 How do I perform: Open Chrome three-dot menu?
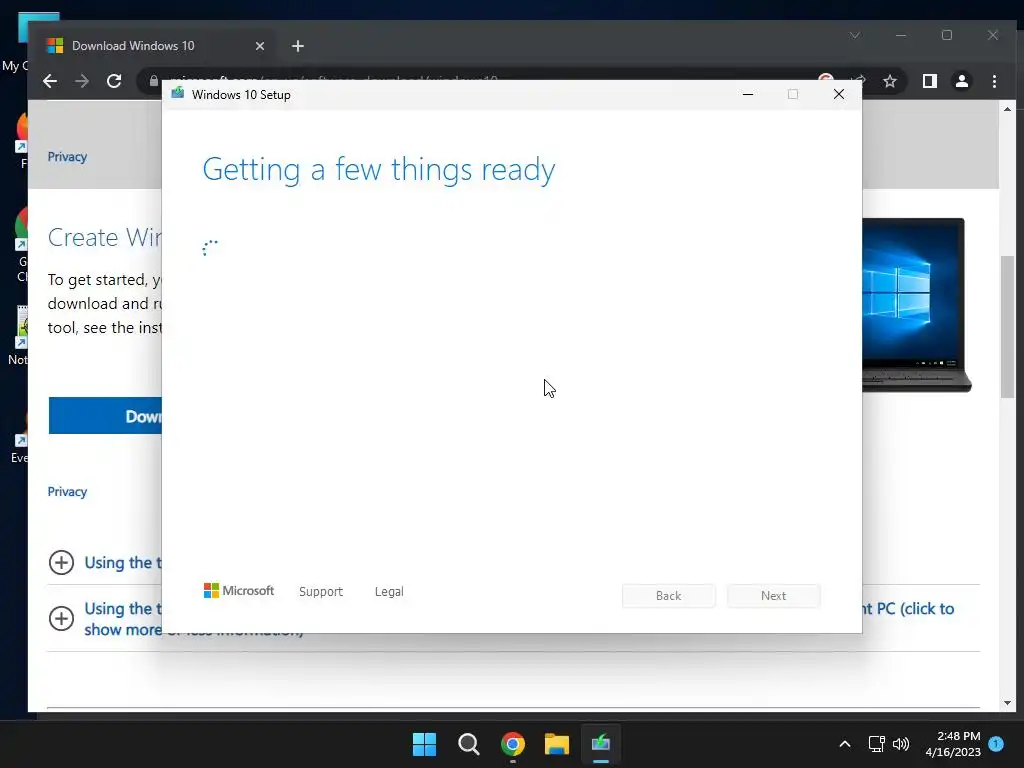(x=994, y=81)
